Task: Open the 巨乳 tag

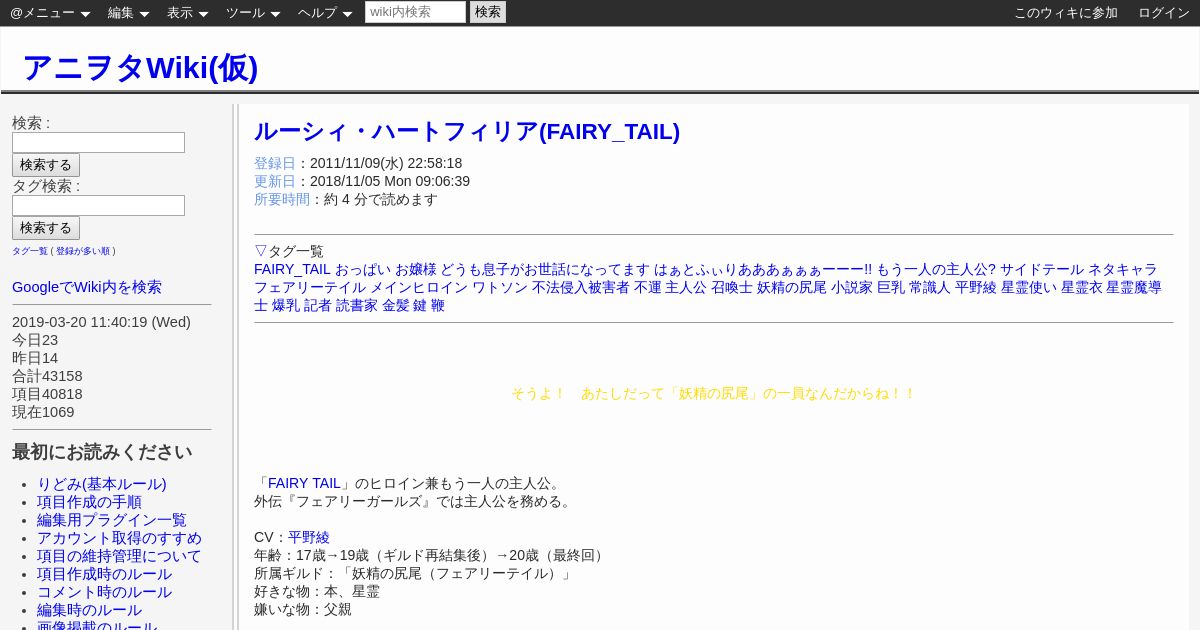Action: click(x=891, y=287)
